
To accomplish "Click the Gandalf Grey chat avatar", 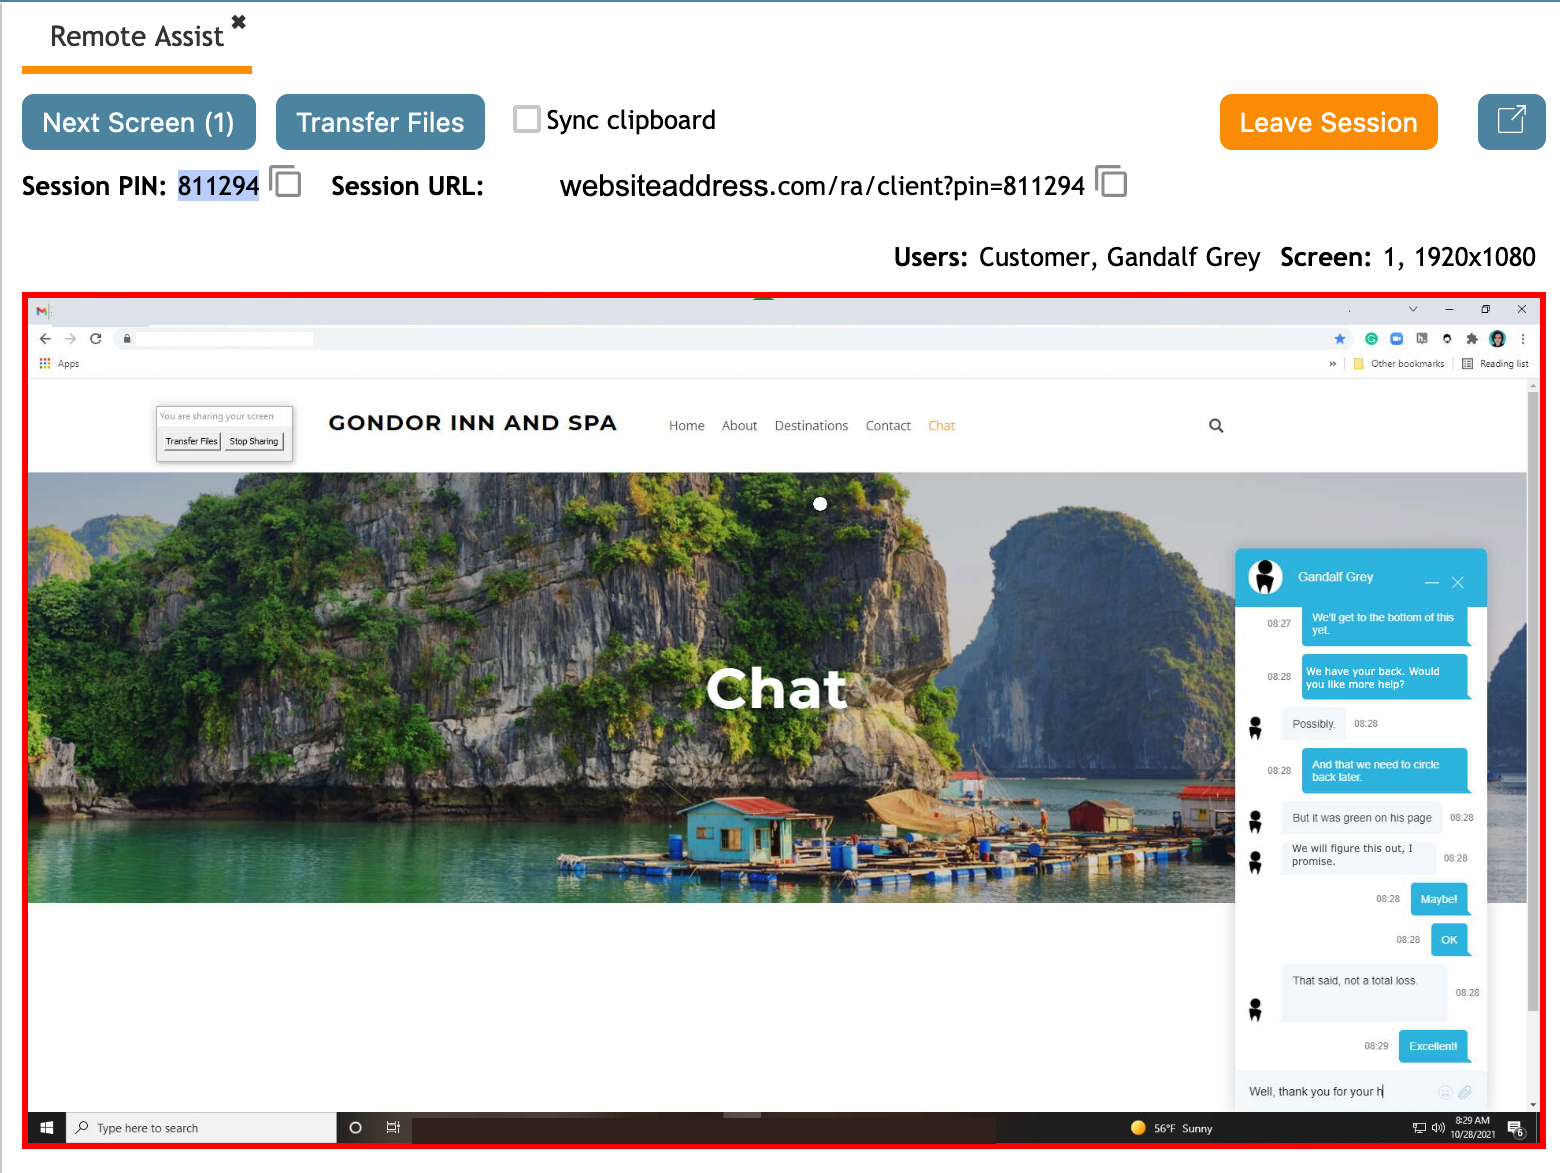I will 1265,577.
